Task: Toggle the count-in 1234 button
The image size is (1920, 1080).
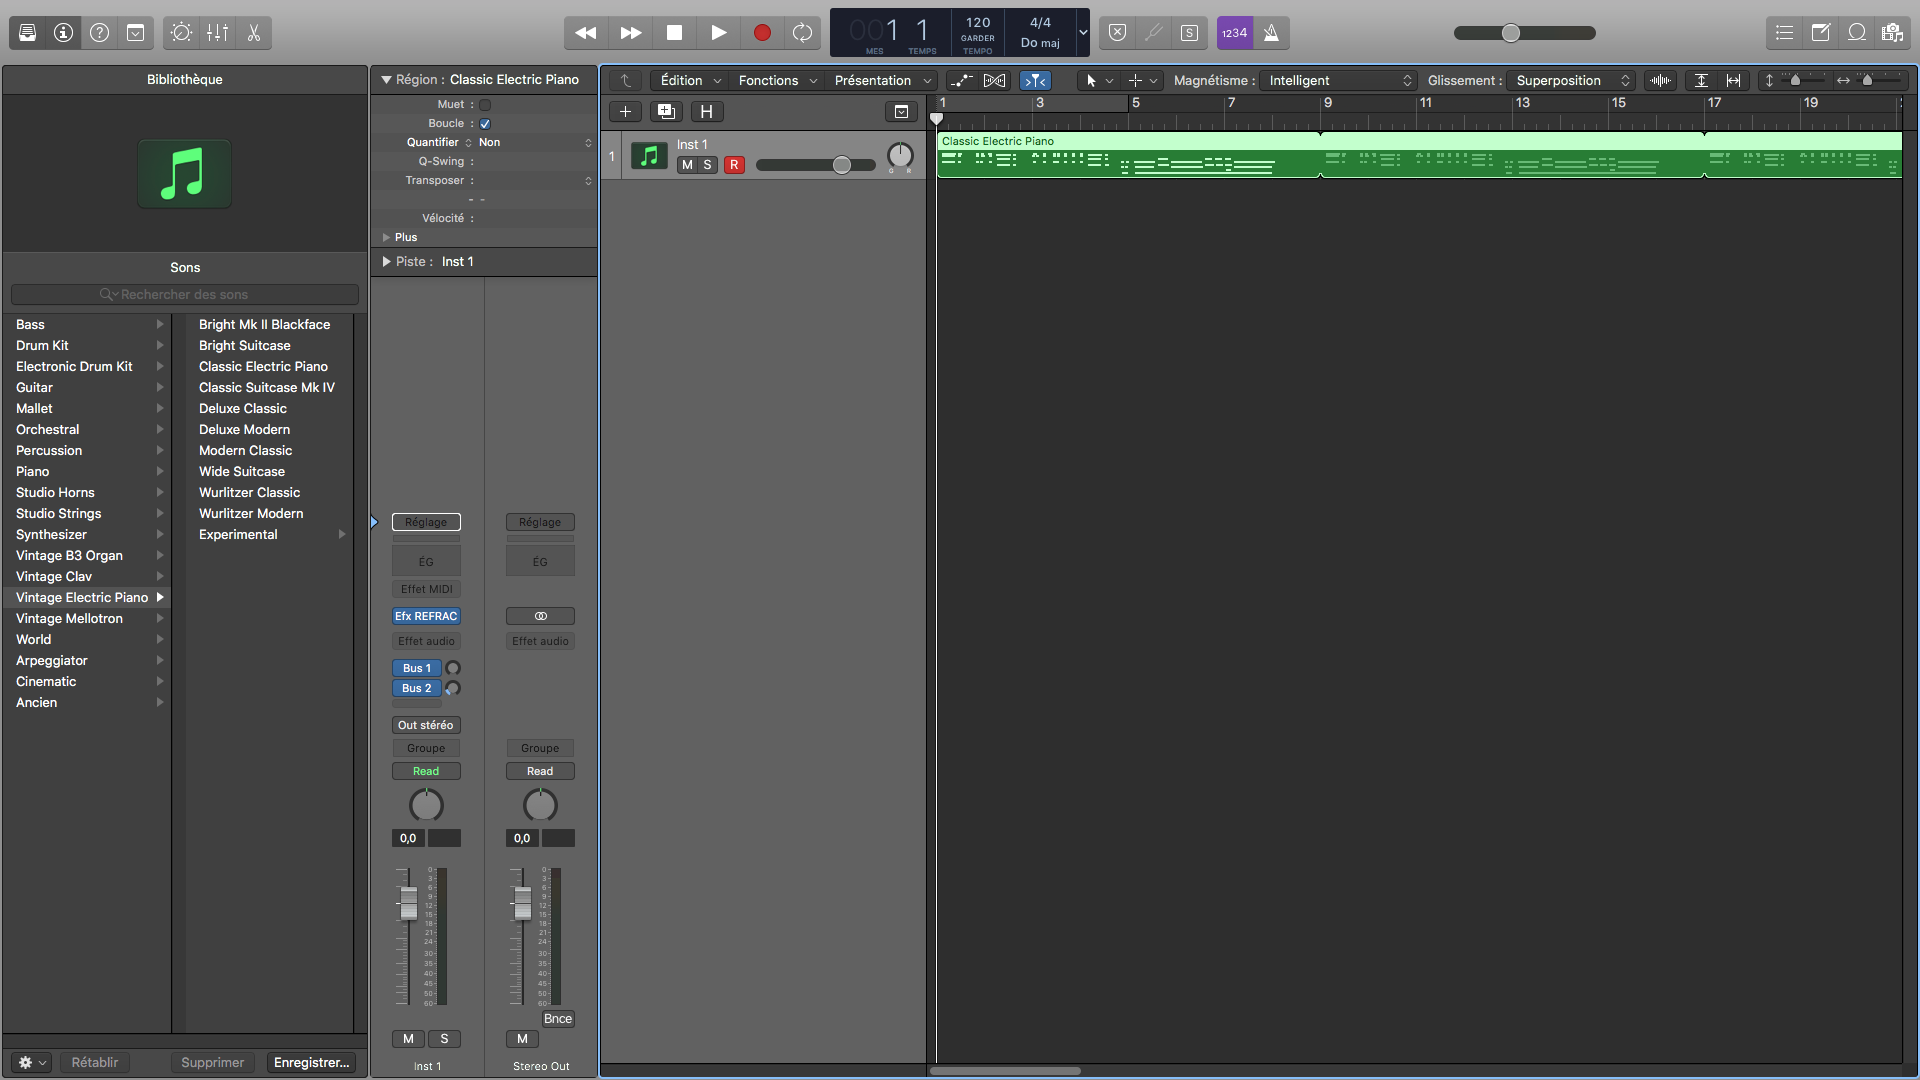Action: (x=1234, y=33)
